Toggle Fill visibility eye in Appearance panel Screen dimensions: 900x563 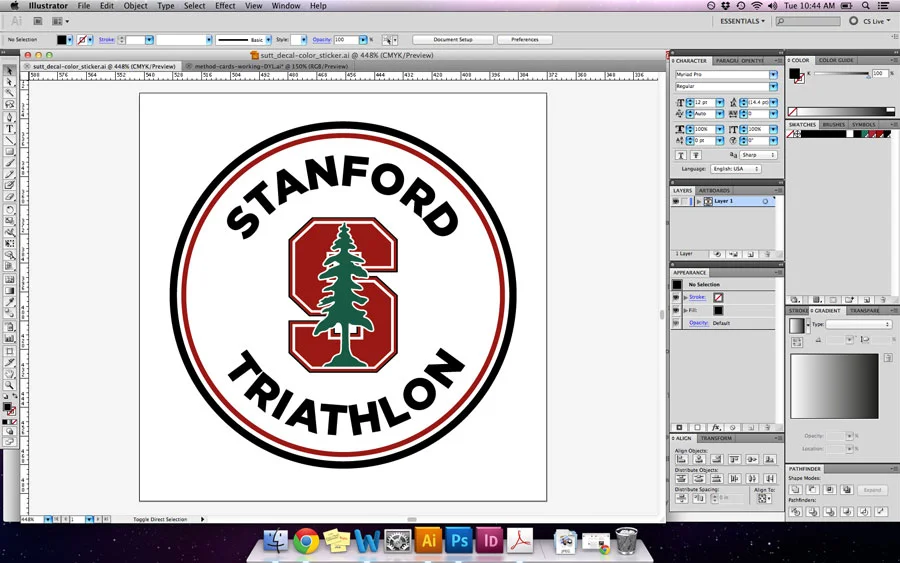click(676, 310)
